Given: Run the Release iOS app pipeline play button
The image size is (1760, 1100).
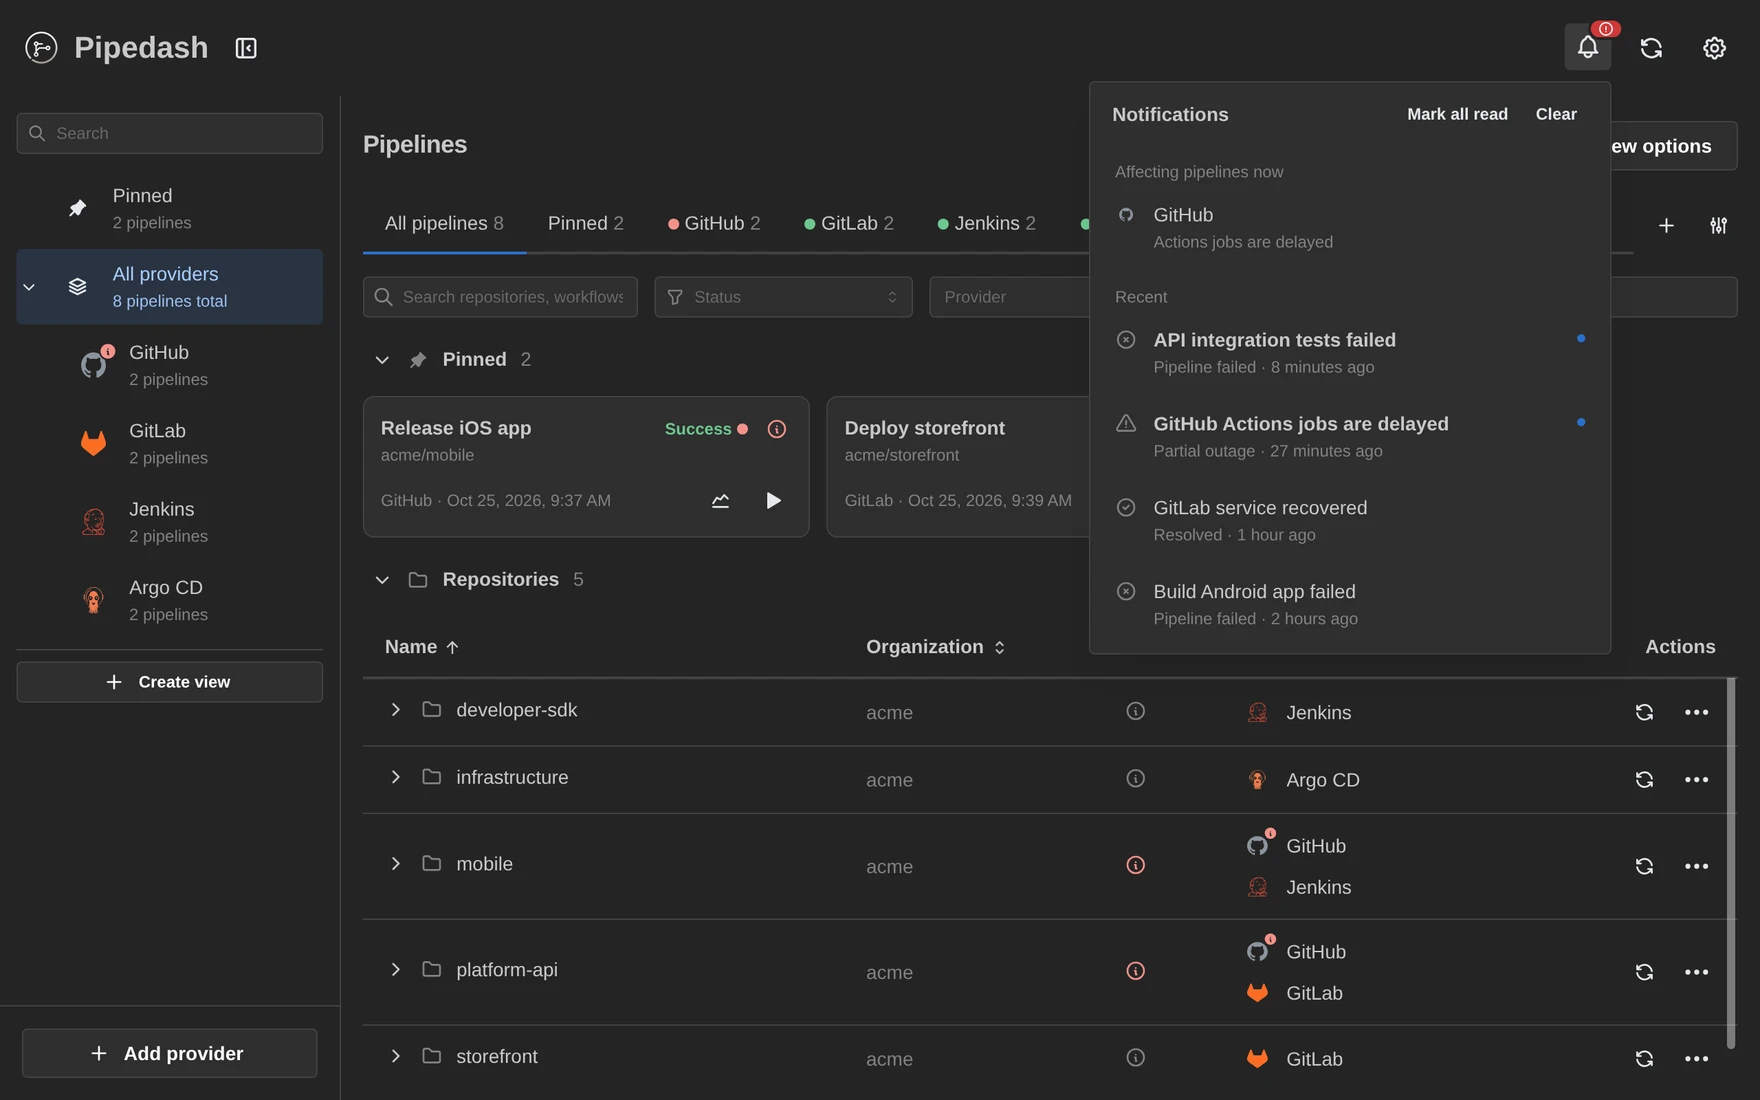Looking at the screenshot, I should (x=773, y=500).
